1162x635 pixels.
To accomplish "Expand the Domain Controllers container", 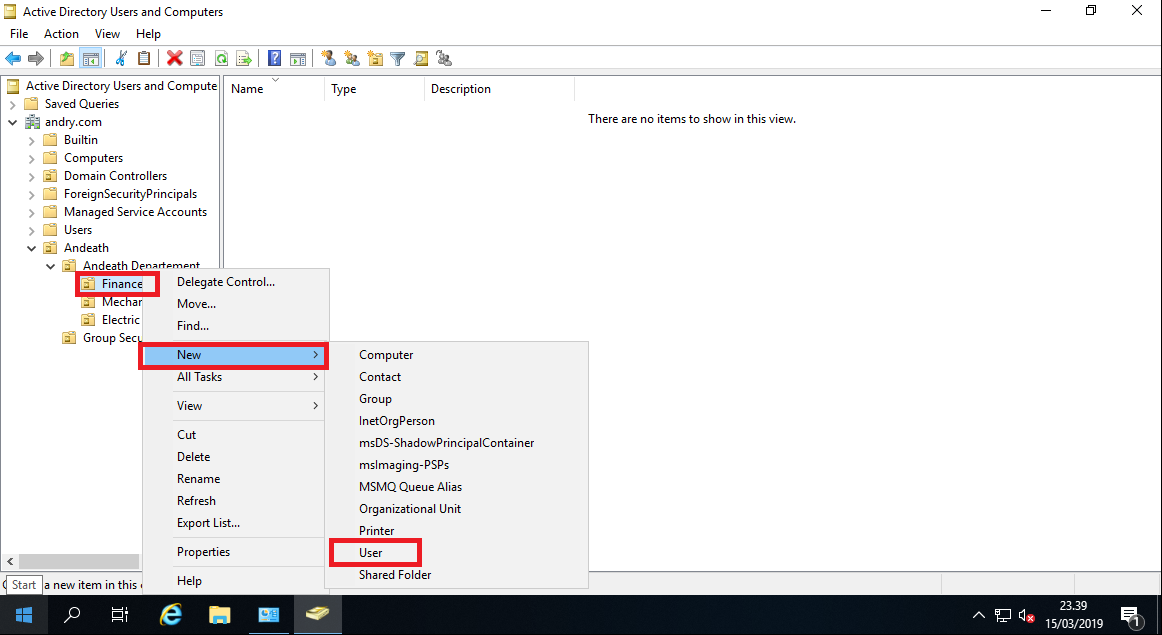I will coord(30,175).
